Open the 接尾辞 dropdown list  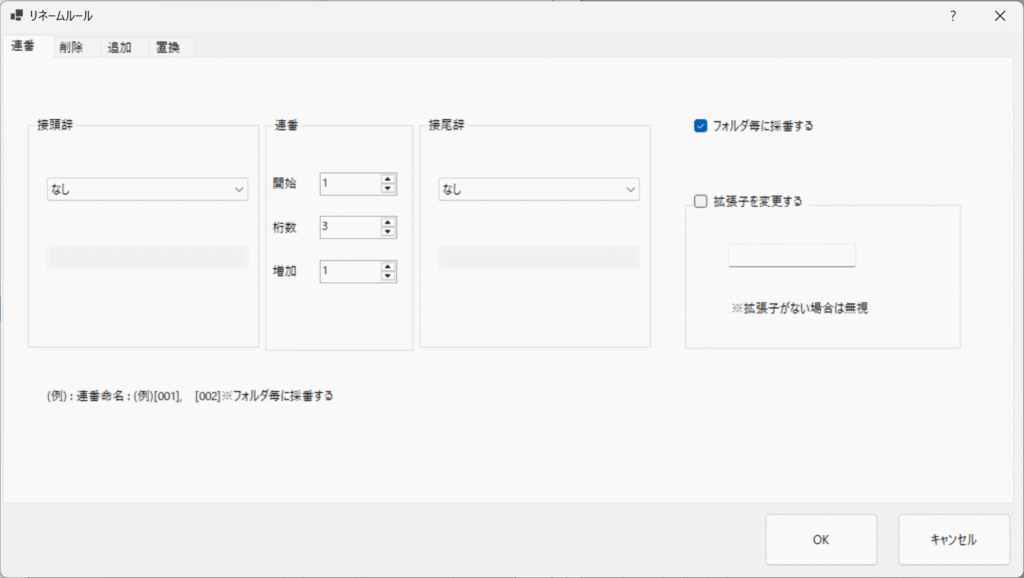(539, 189)
